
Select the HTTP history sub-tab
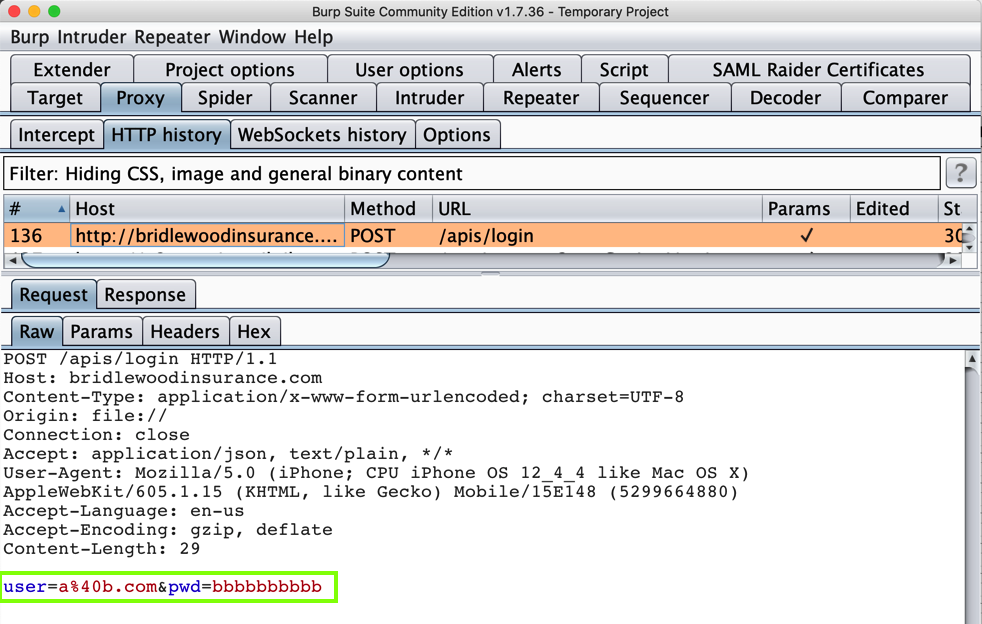pyautogui.click(x=167, y=135)
